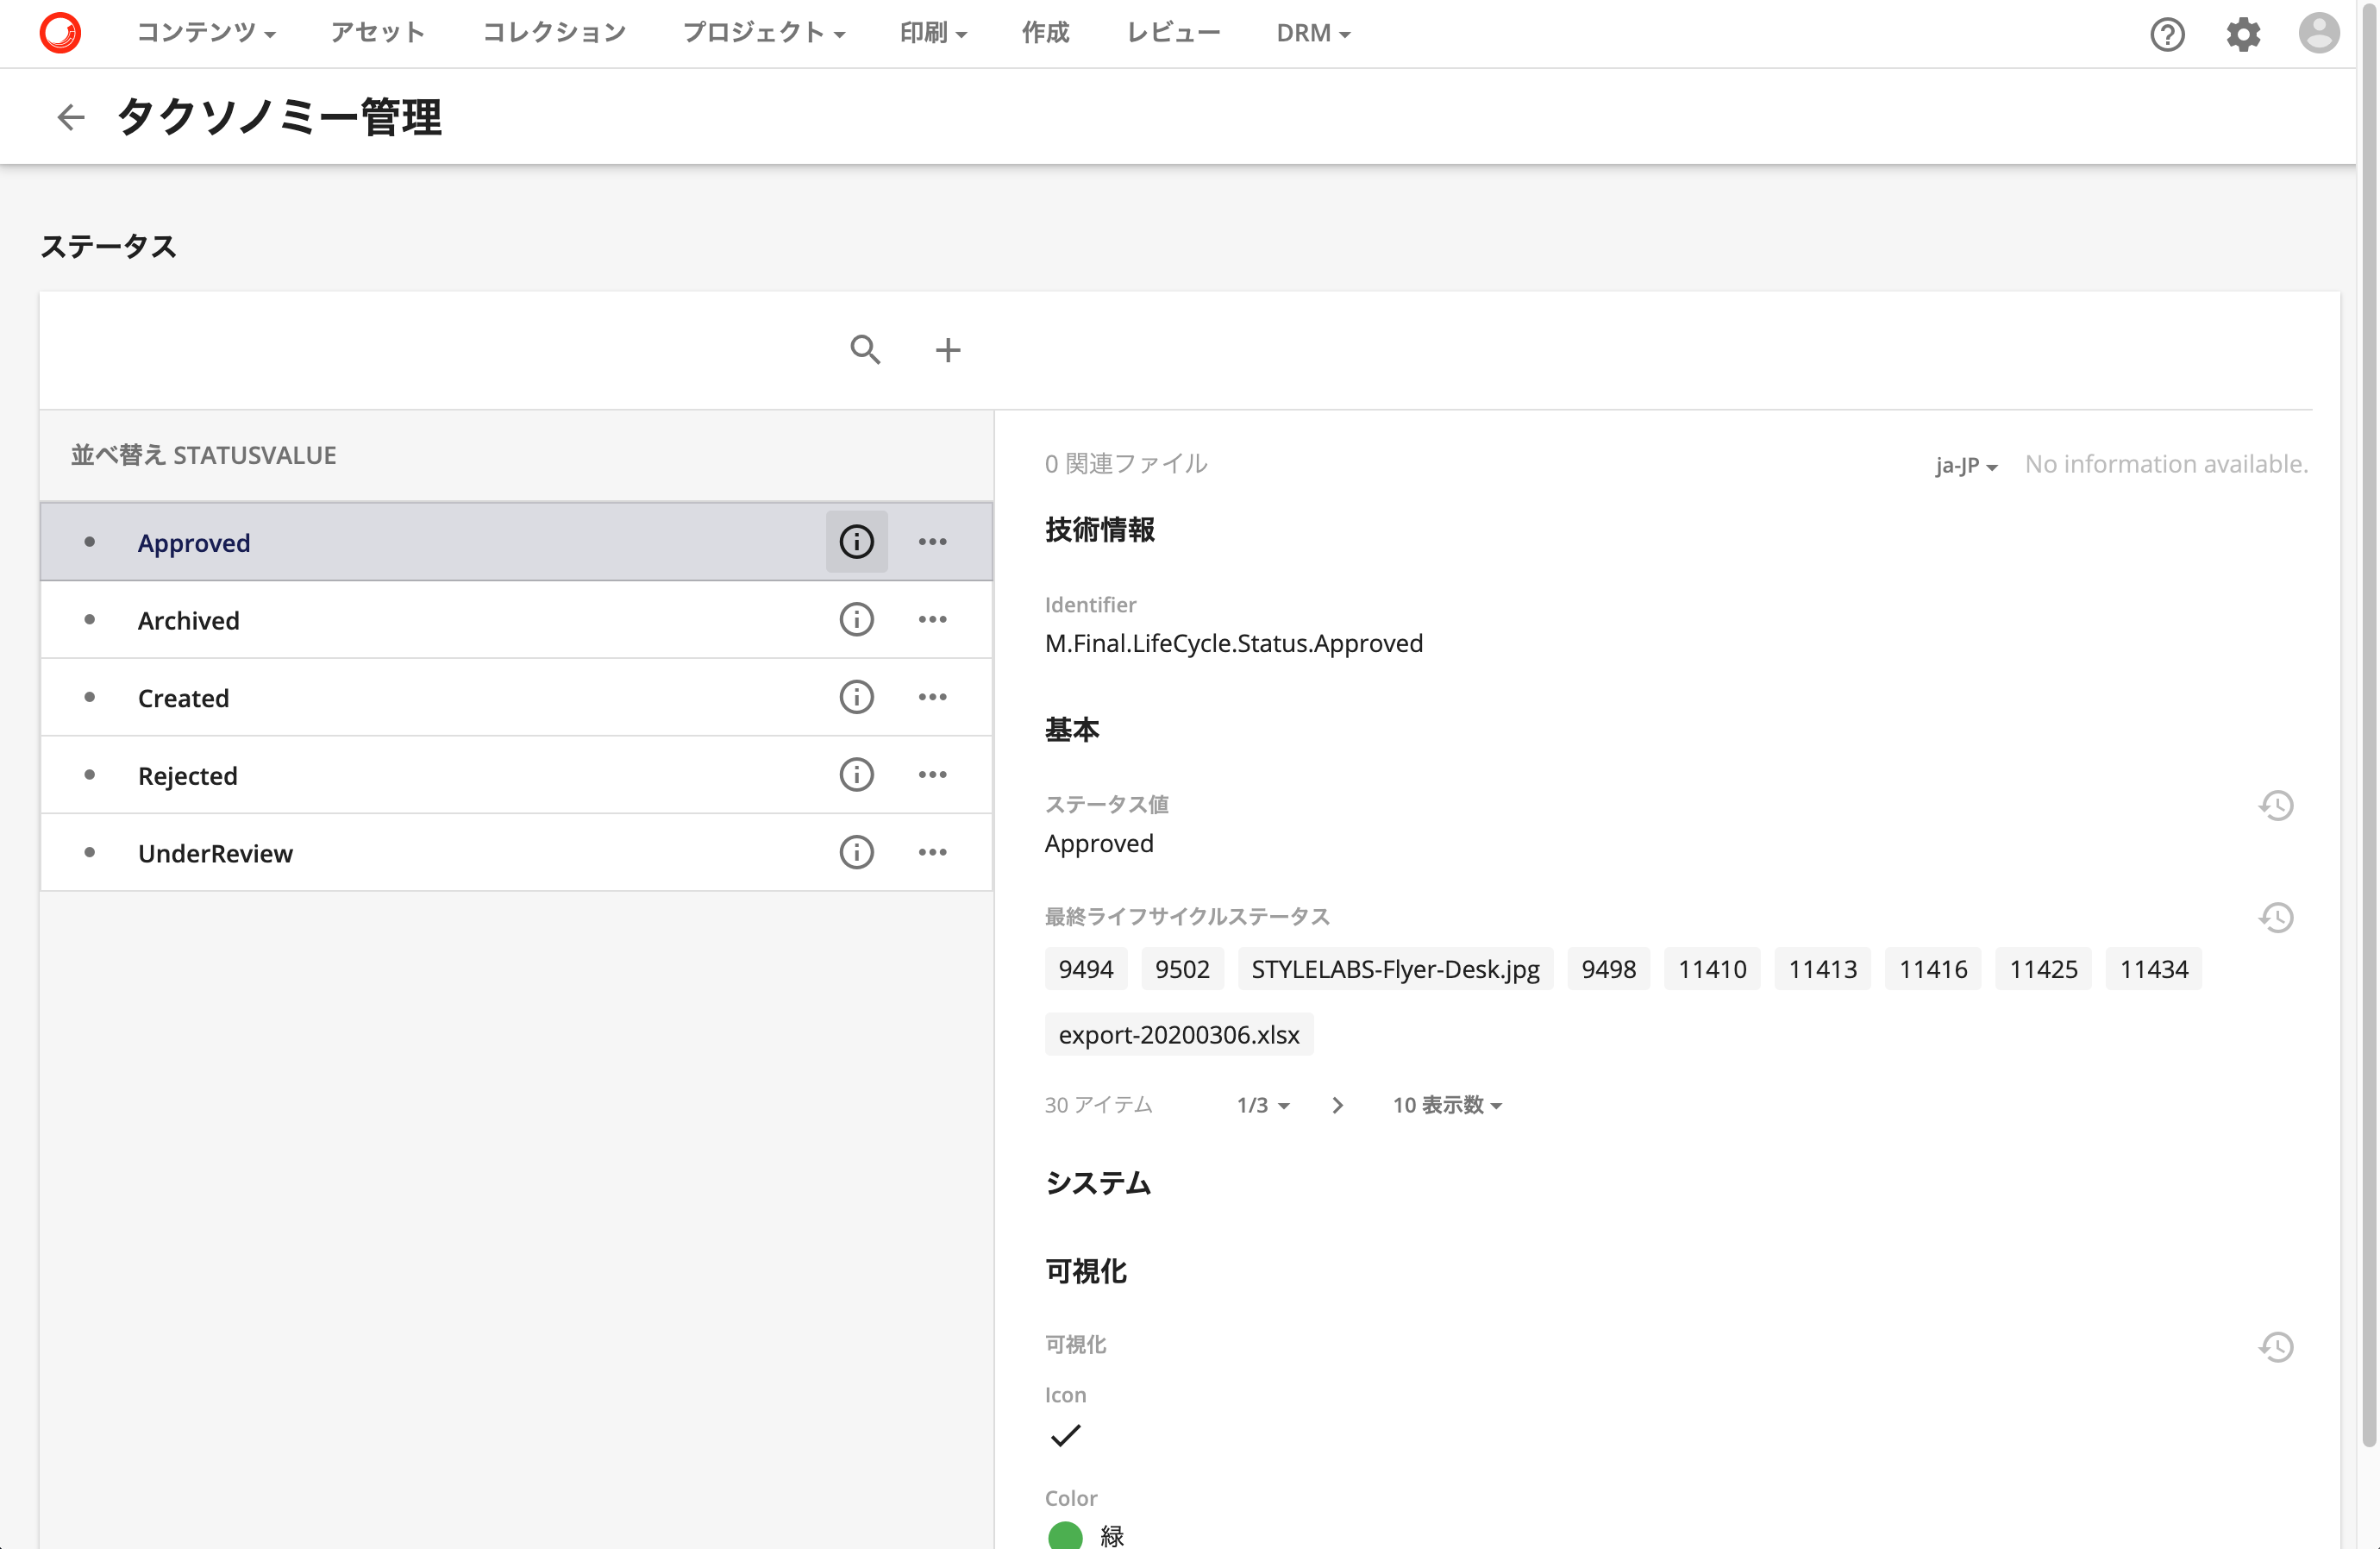Go to レビュー menu item

pos(1173,33)
